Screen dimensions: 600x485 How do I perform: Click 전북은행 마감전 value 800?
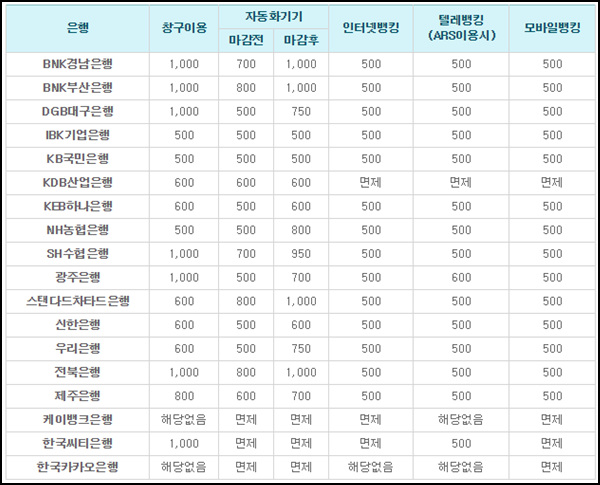click(246, 372)
